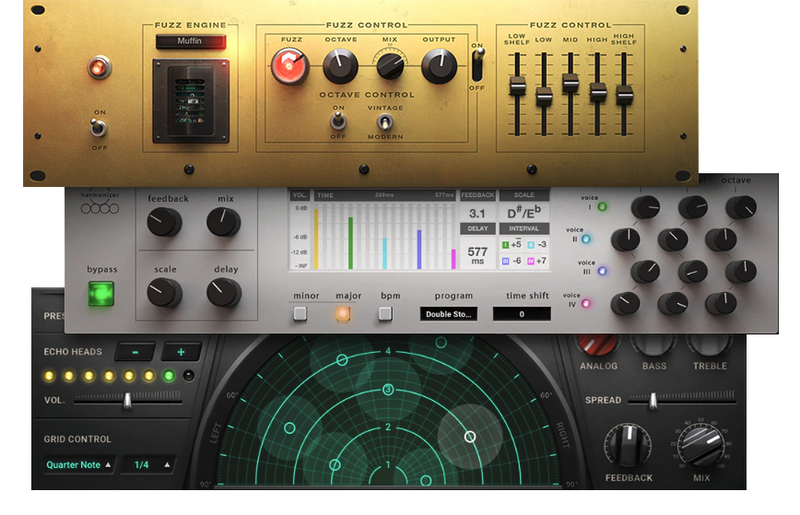Click the Output knob on fuzz plugin
This screenshot has height=515, width=800.
coord(439,66)
